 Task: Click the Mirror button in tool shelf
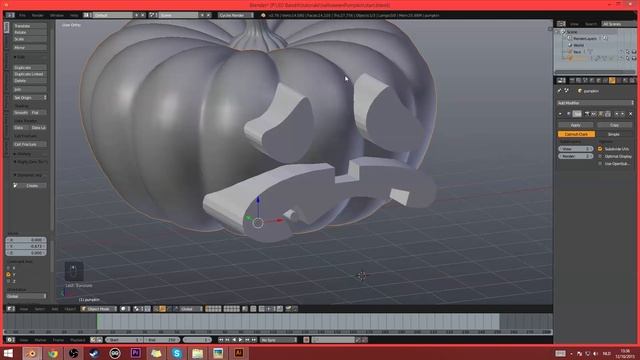point(29,47)
